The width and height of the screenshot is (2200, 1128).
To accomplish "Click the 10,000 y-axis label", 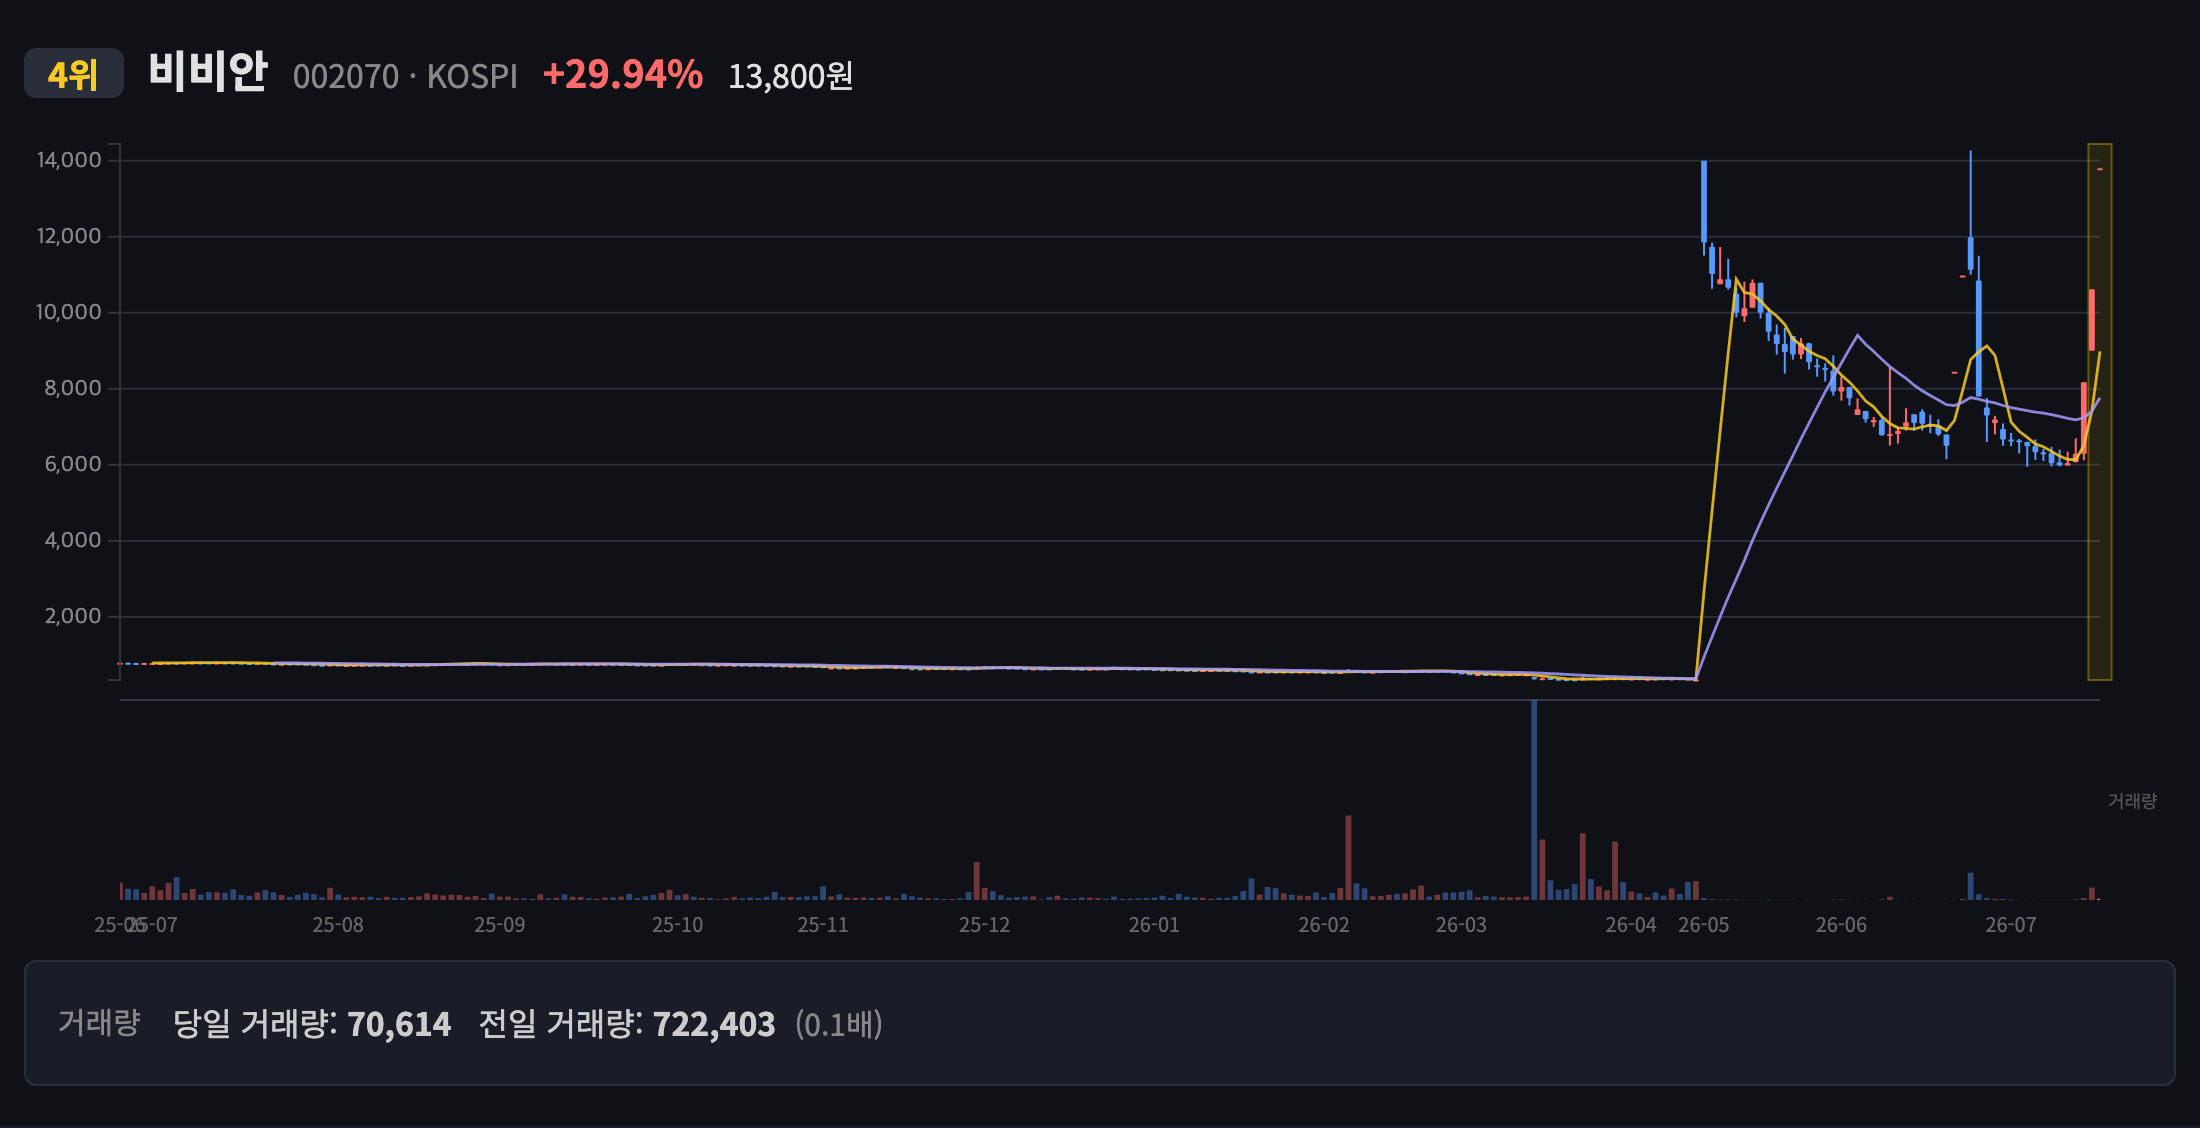I will click(69, 312).
